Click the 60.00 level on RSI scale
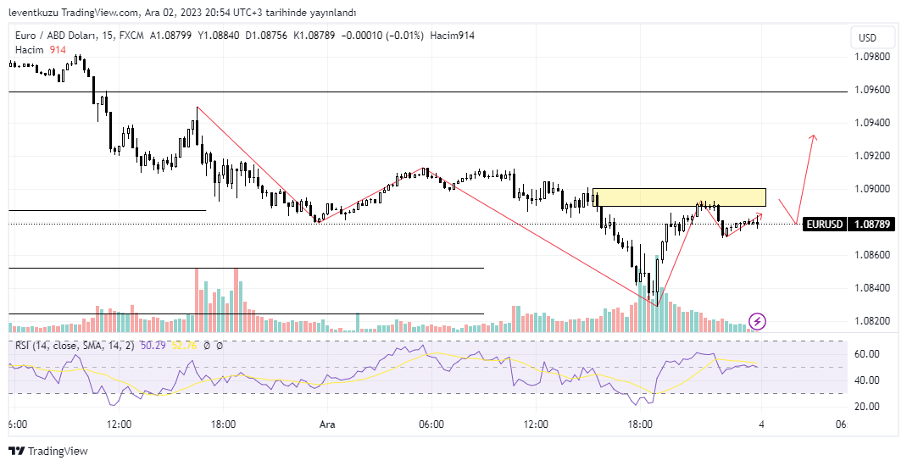This screenshot has height=466, width=908. (x=867, y=354)
